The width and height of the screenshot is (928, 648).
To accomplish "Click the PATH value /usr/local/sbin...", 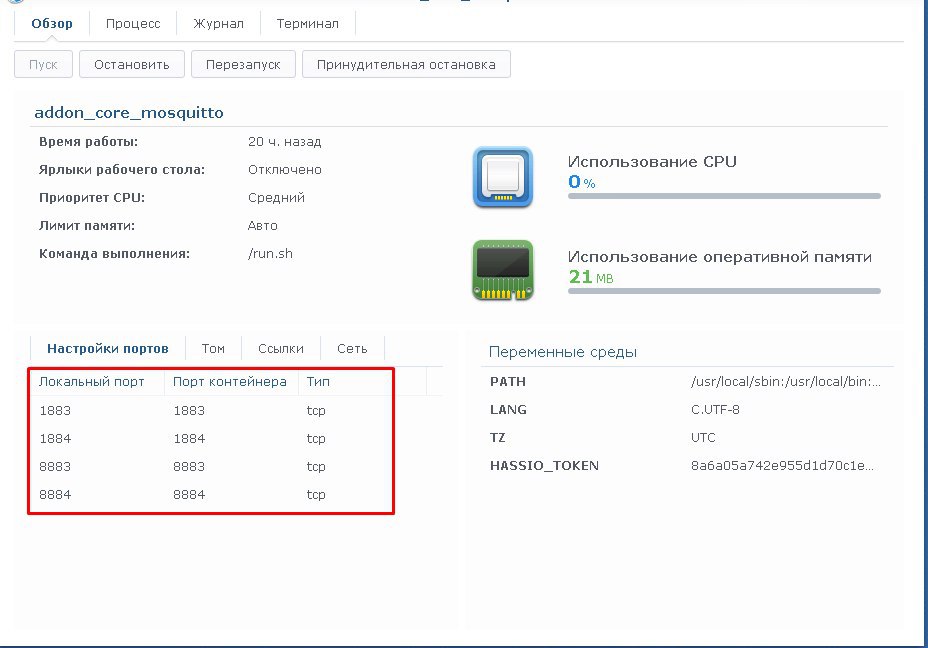I will coord(785,382).
